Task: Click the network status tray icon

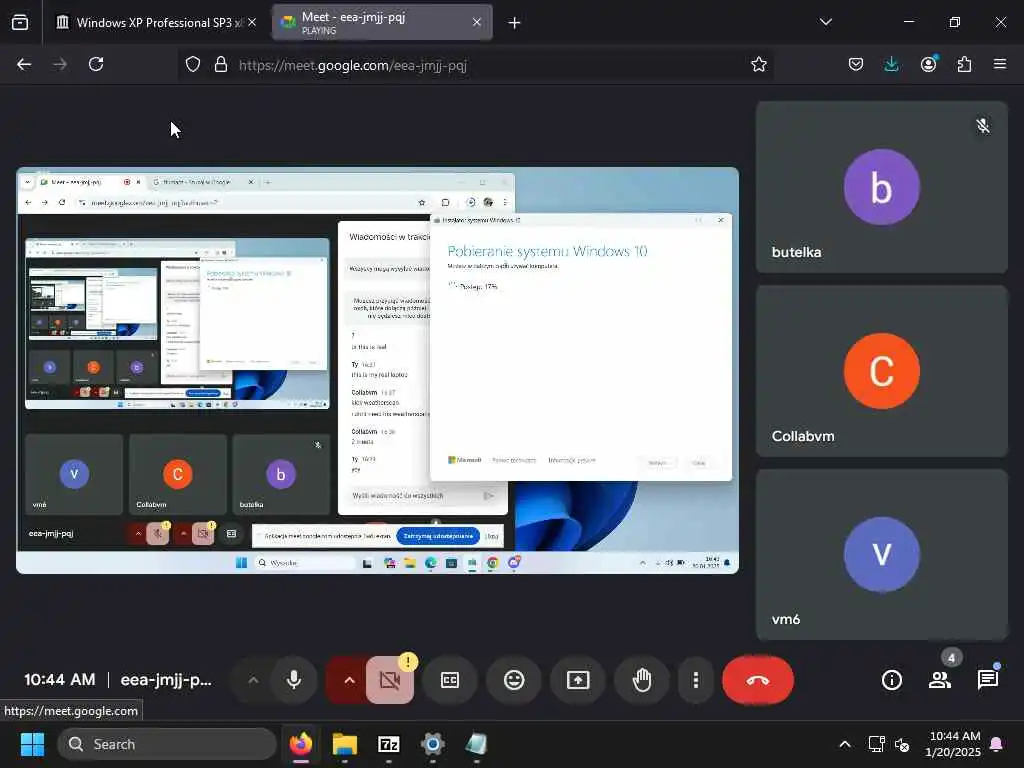Action: click(876, 744)
